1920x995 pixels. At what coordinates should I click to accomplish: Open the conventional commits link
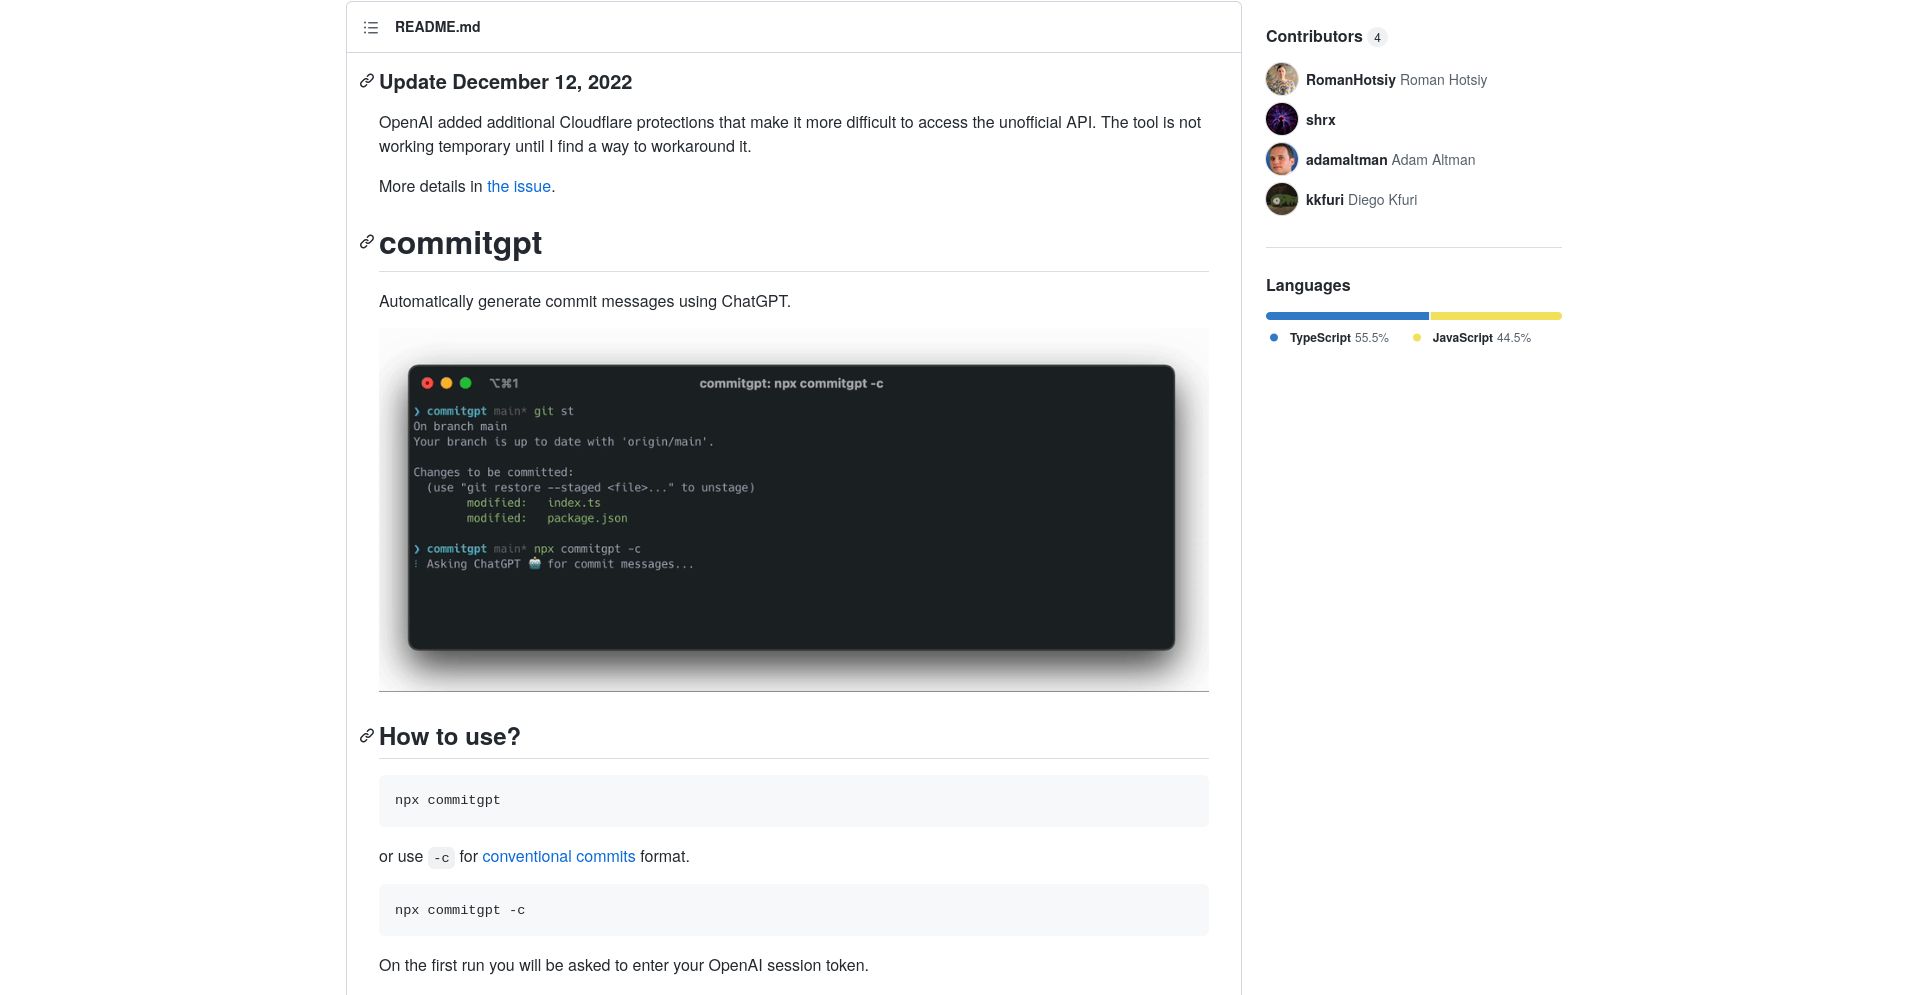559,856
